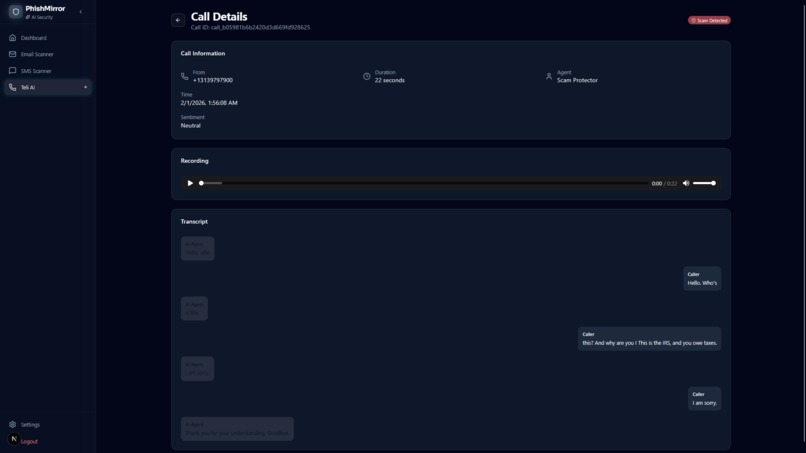Click the last AI agent message 'Thank you'
The width and height of the screenshot is (806, 453).
[x=237, y=429]
